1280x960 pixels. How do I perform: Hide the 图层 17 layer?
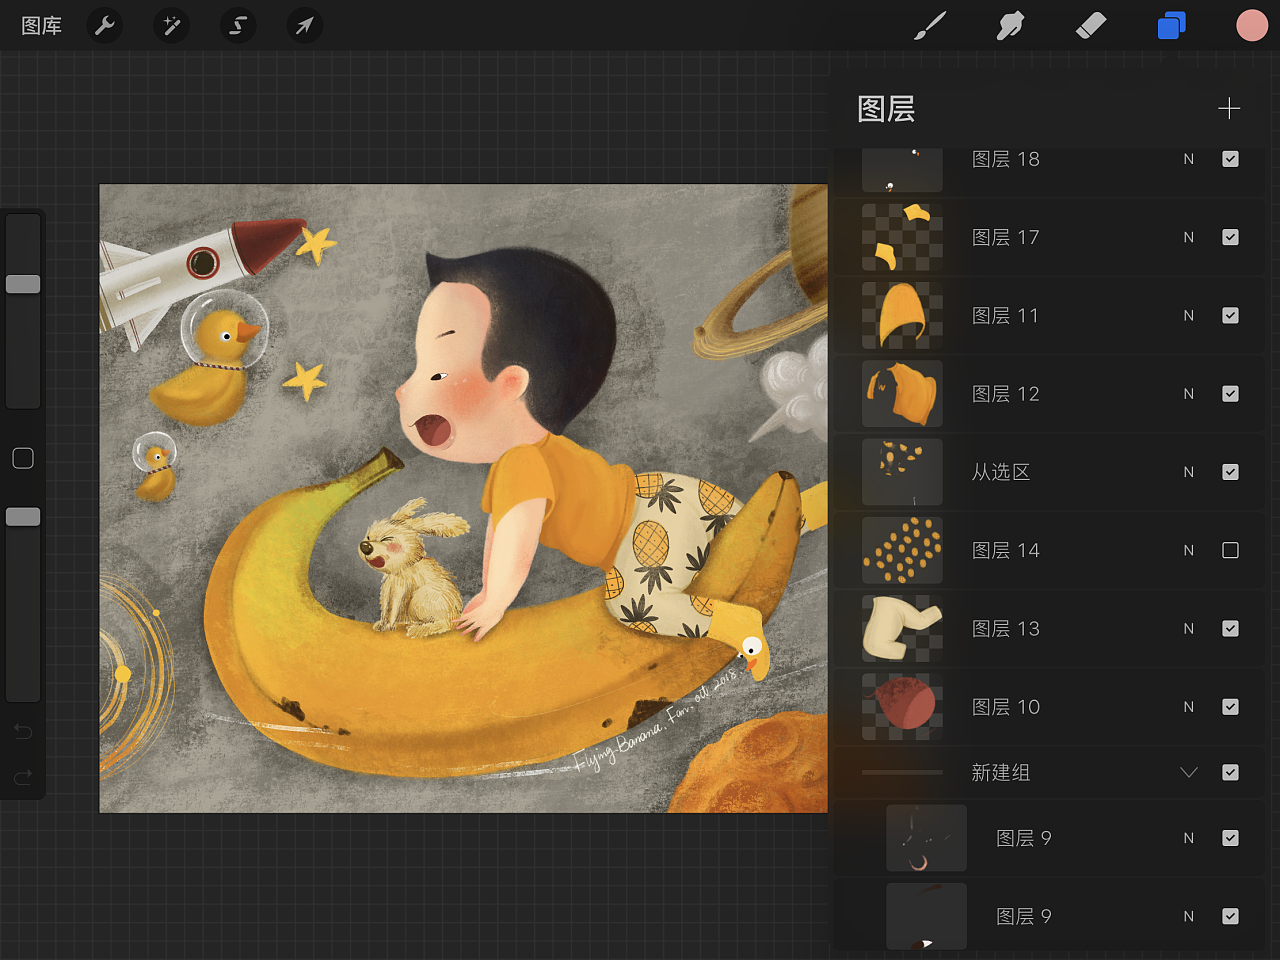click(x=1230, y=237)
